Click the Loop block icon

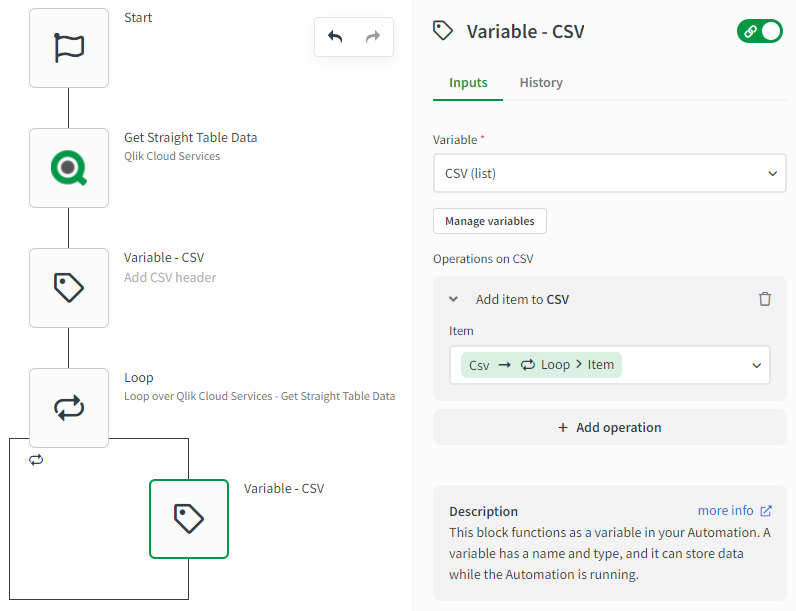(x=69, y=408)
